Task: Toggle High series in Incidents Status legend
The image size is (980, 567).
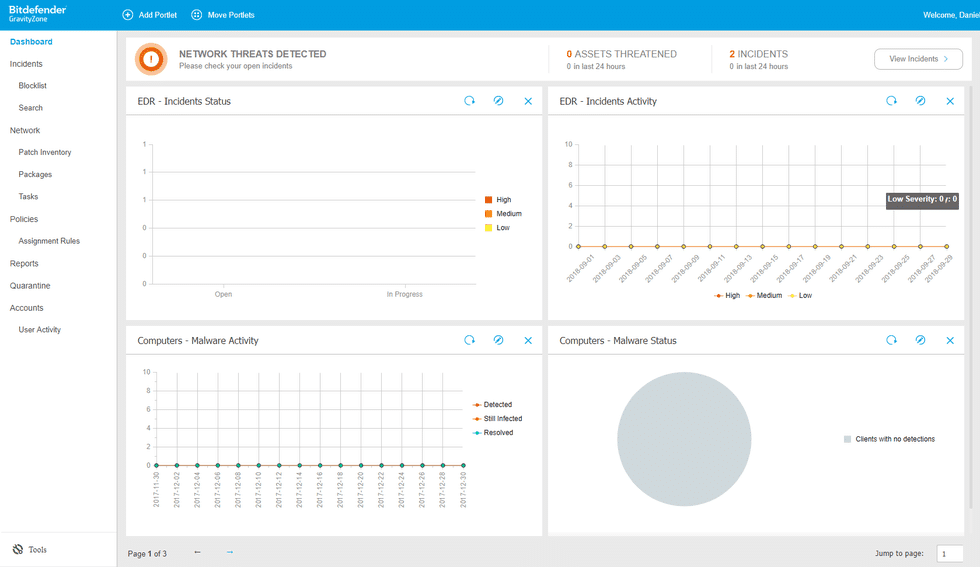Action: point(498,199)
